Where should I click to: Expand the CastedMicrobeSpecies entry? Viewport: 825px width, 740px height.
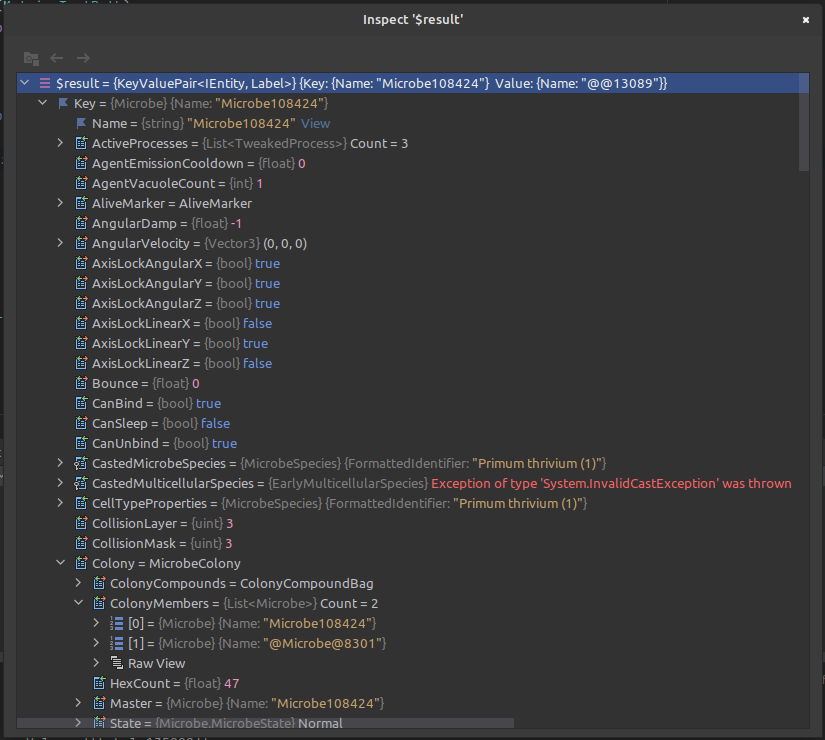click(60, 463)
